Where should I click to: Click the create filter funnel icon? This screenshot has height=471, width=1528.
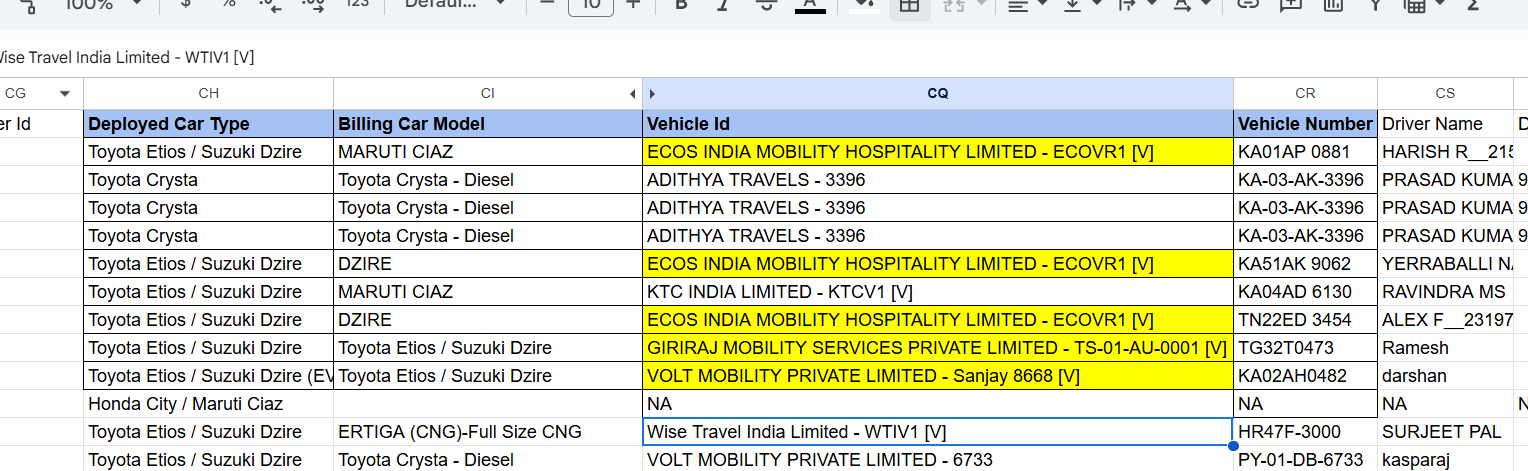coord(1375,4)
